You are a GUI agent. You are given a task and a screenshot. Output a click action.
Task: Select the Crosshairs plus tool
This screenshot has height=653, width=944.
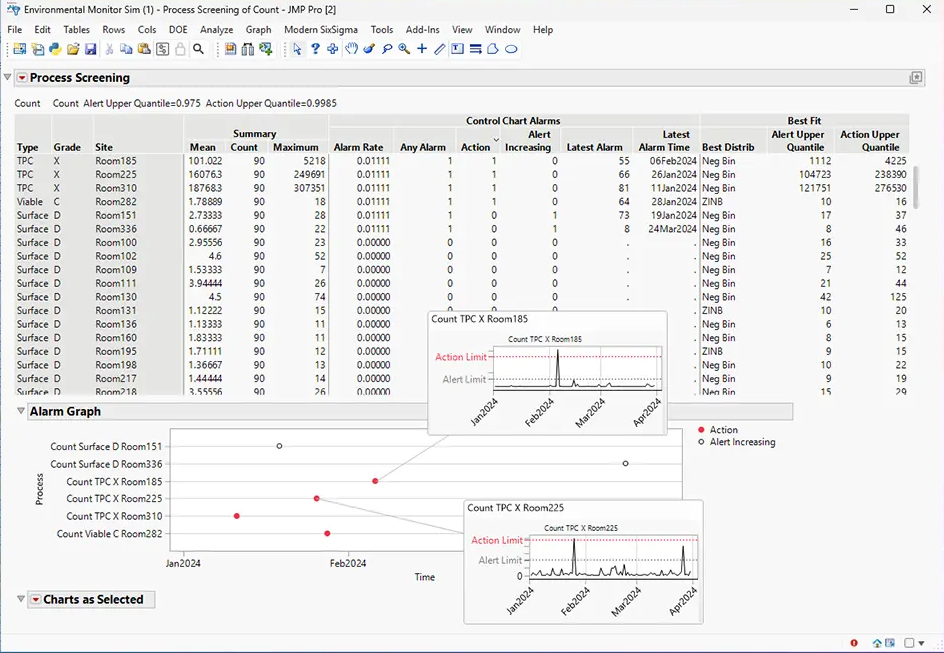[422, 49]
